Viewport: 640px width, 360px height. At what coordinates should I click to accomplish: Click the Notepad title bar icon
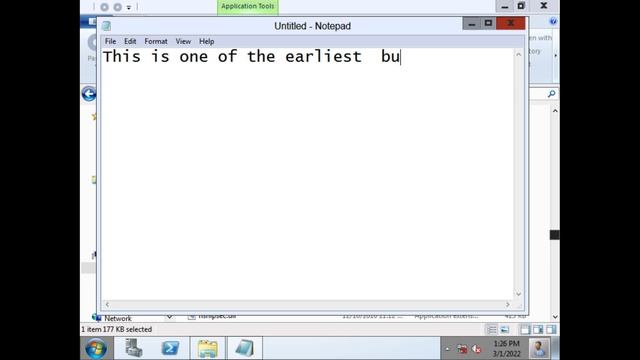107,26
